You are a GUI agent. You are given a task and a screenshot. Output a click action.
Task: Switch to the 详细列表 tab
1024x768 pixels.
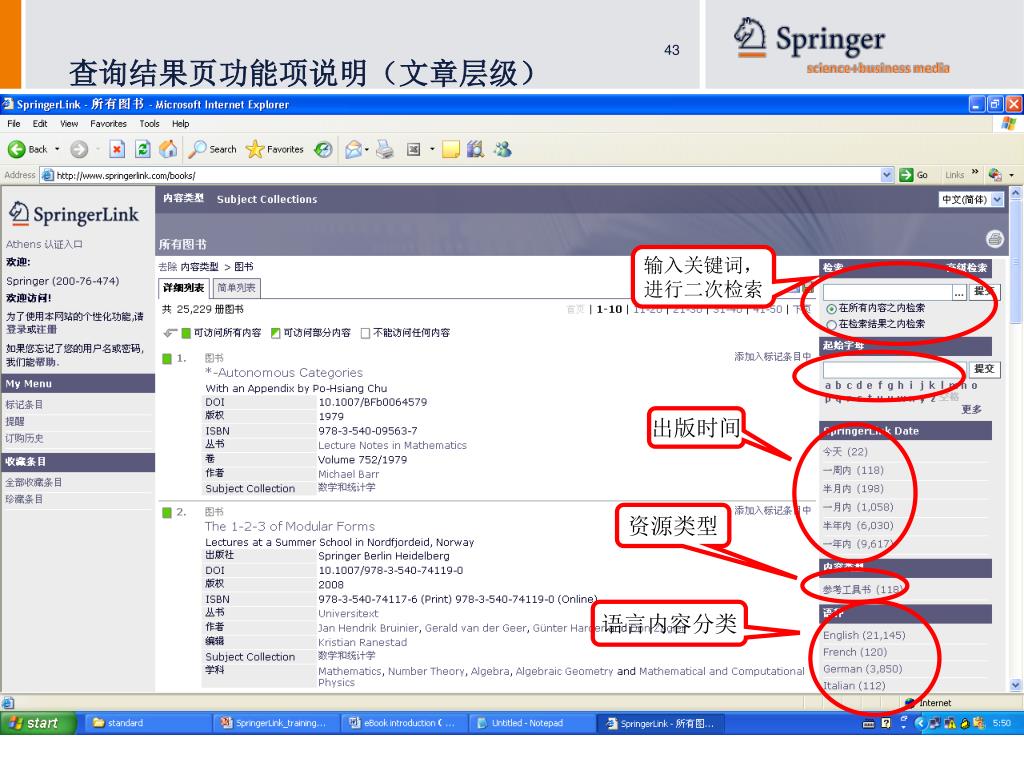tap(184, 288)
